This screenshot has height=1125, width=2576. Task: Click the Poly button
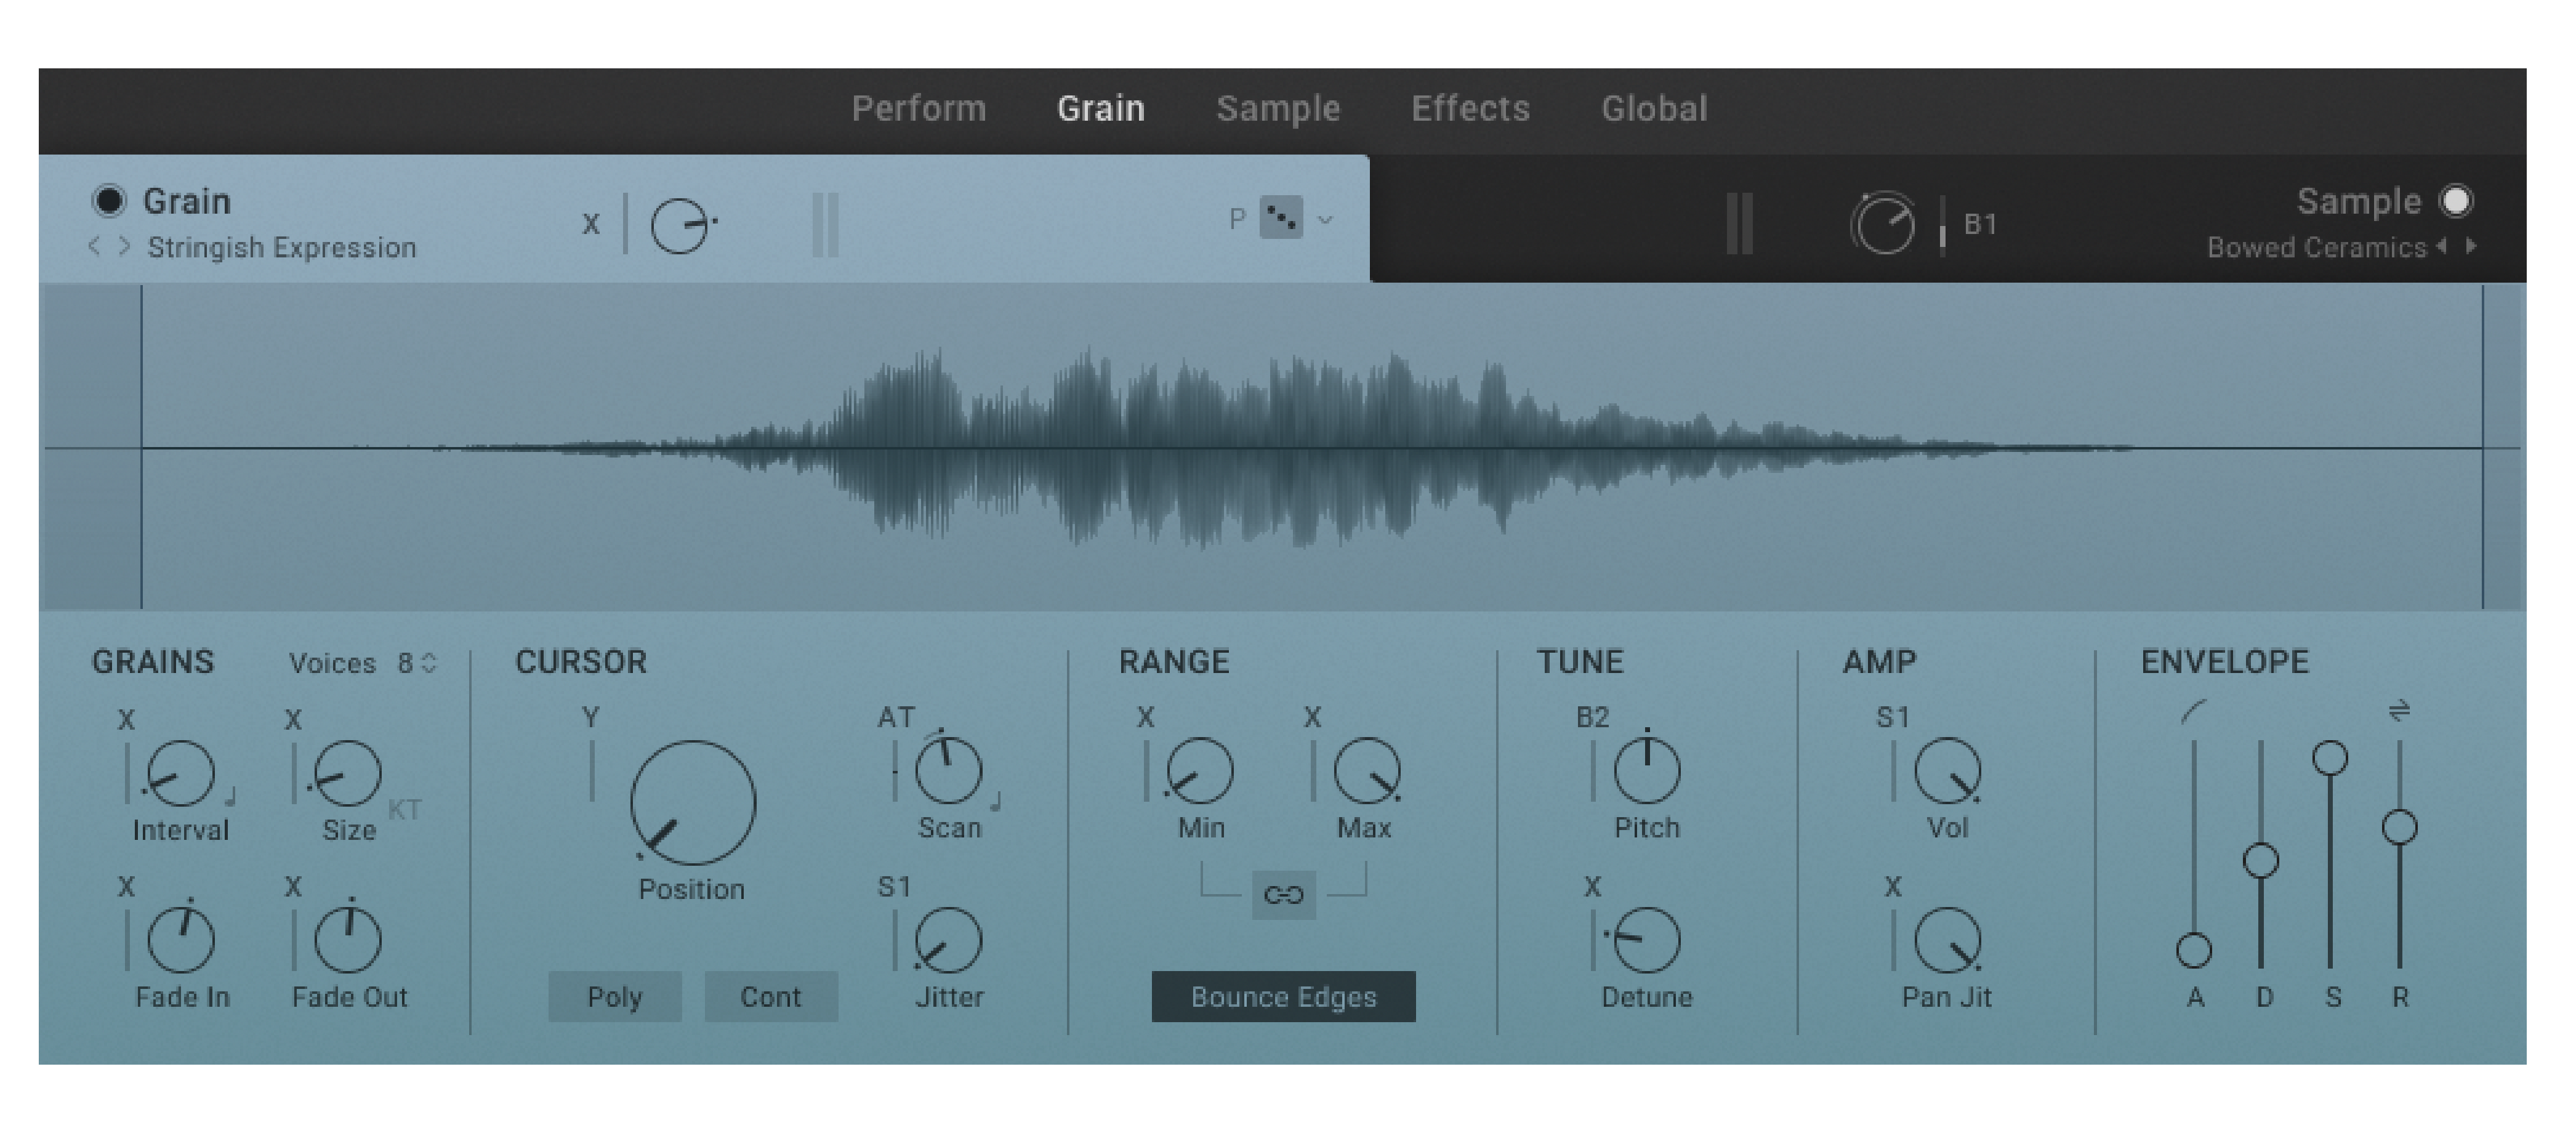pos(614,996)
